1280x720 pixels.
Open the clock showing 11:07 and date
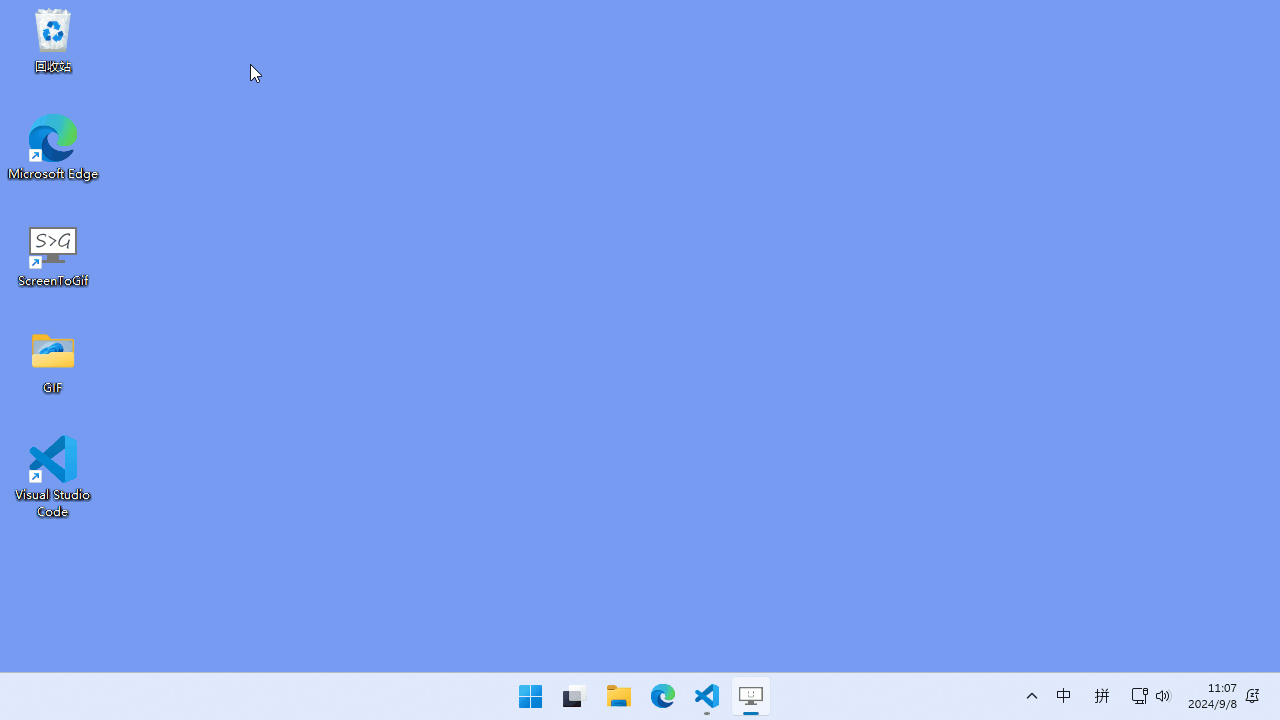click(1212, 696)
